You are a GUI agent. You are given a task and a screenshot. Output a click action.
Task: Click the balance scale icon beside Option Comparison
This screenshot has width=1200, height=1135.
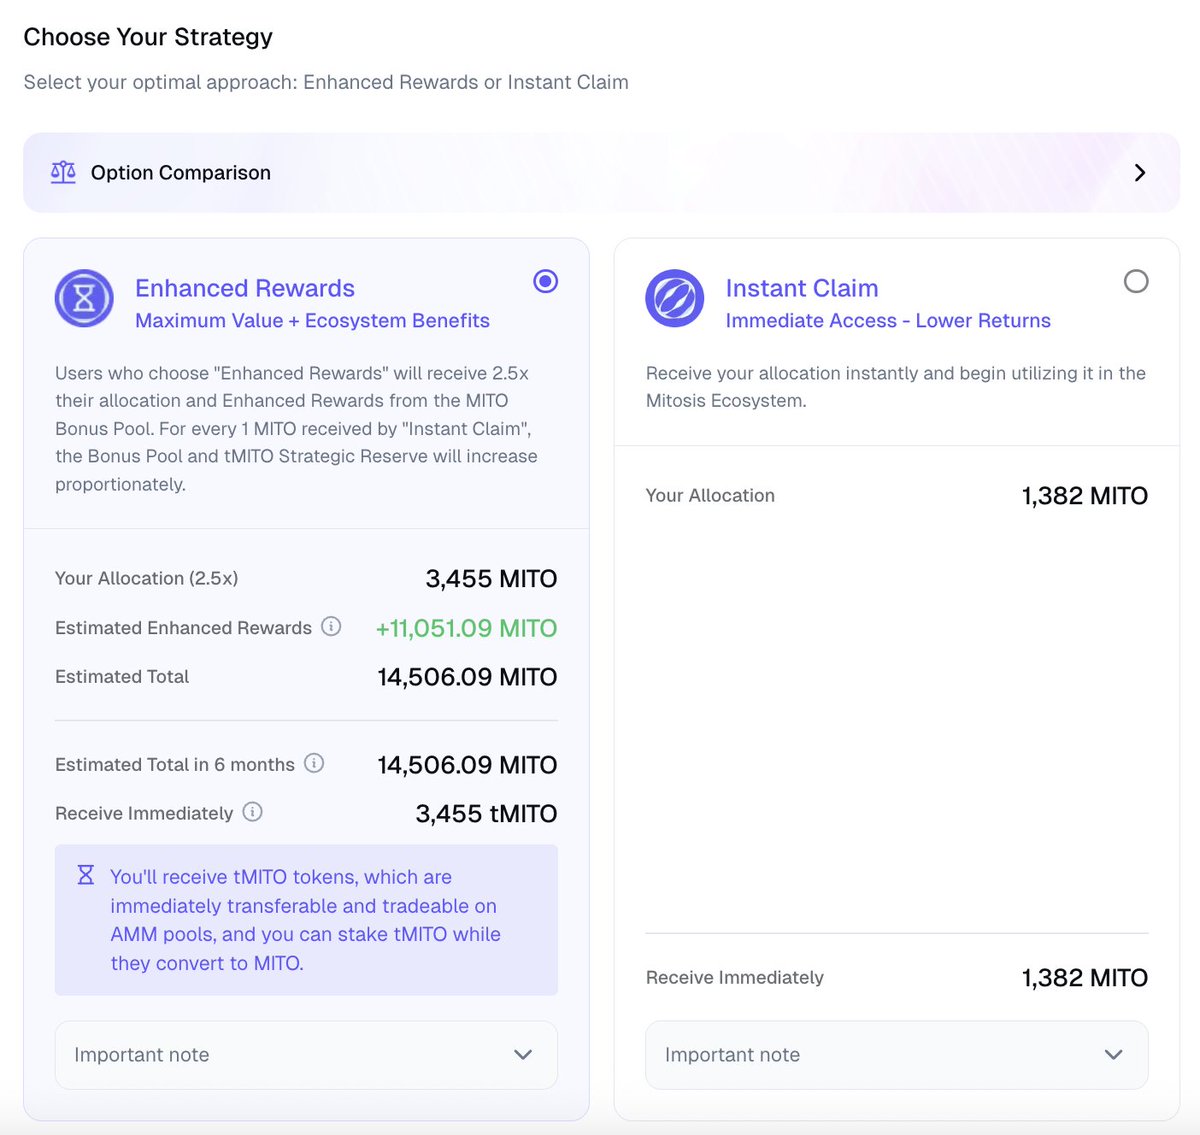[63, 172]
